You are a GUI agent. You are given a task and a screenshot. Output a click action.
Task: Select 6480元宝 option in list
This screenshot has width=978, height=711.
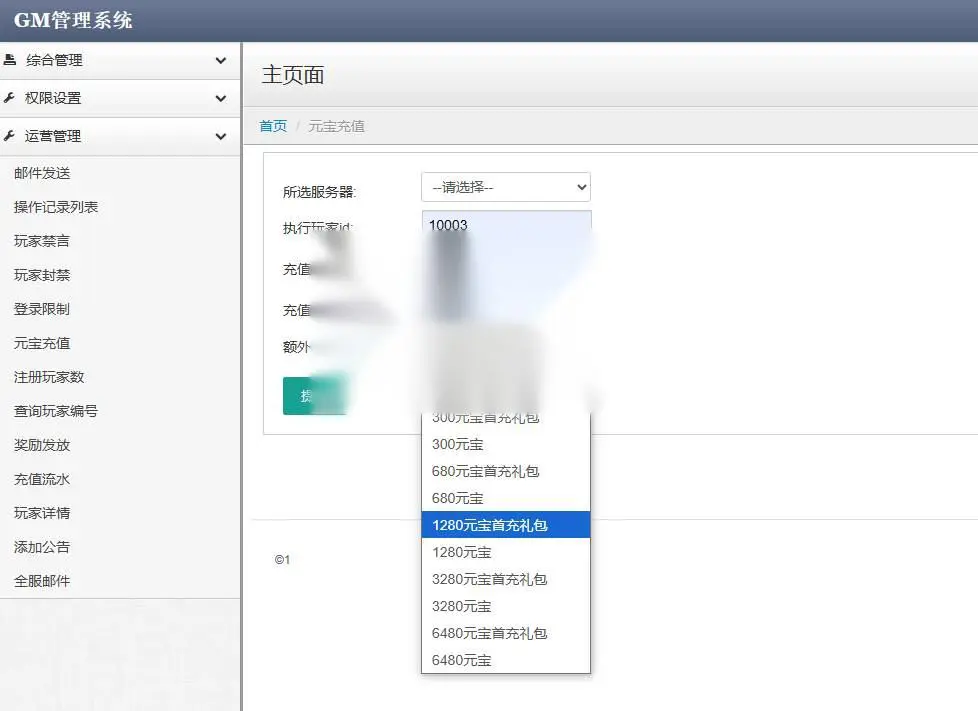(x=506, y=660)
